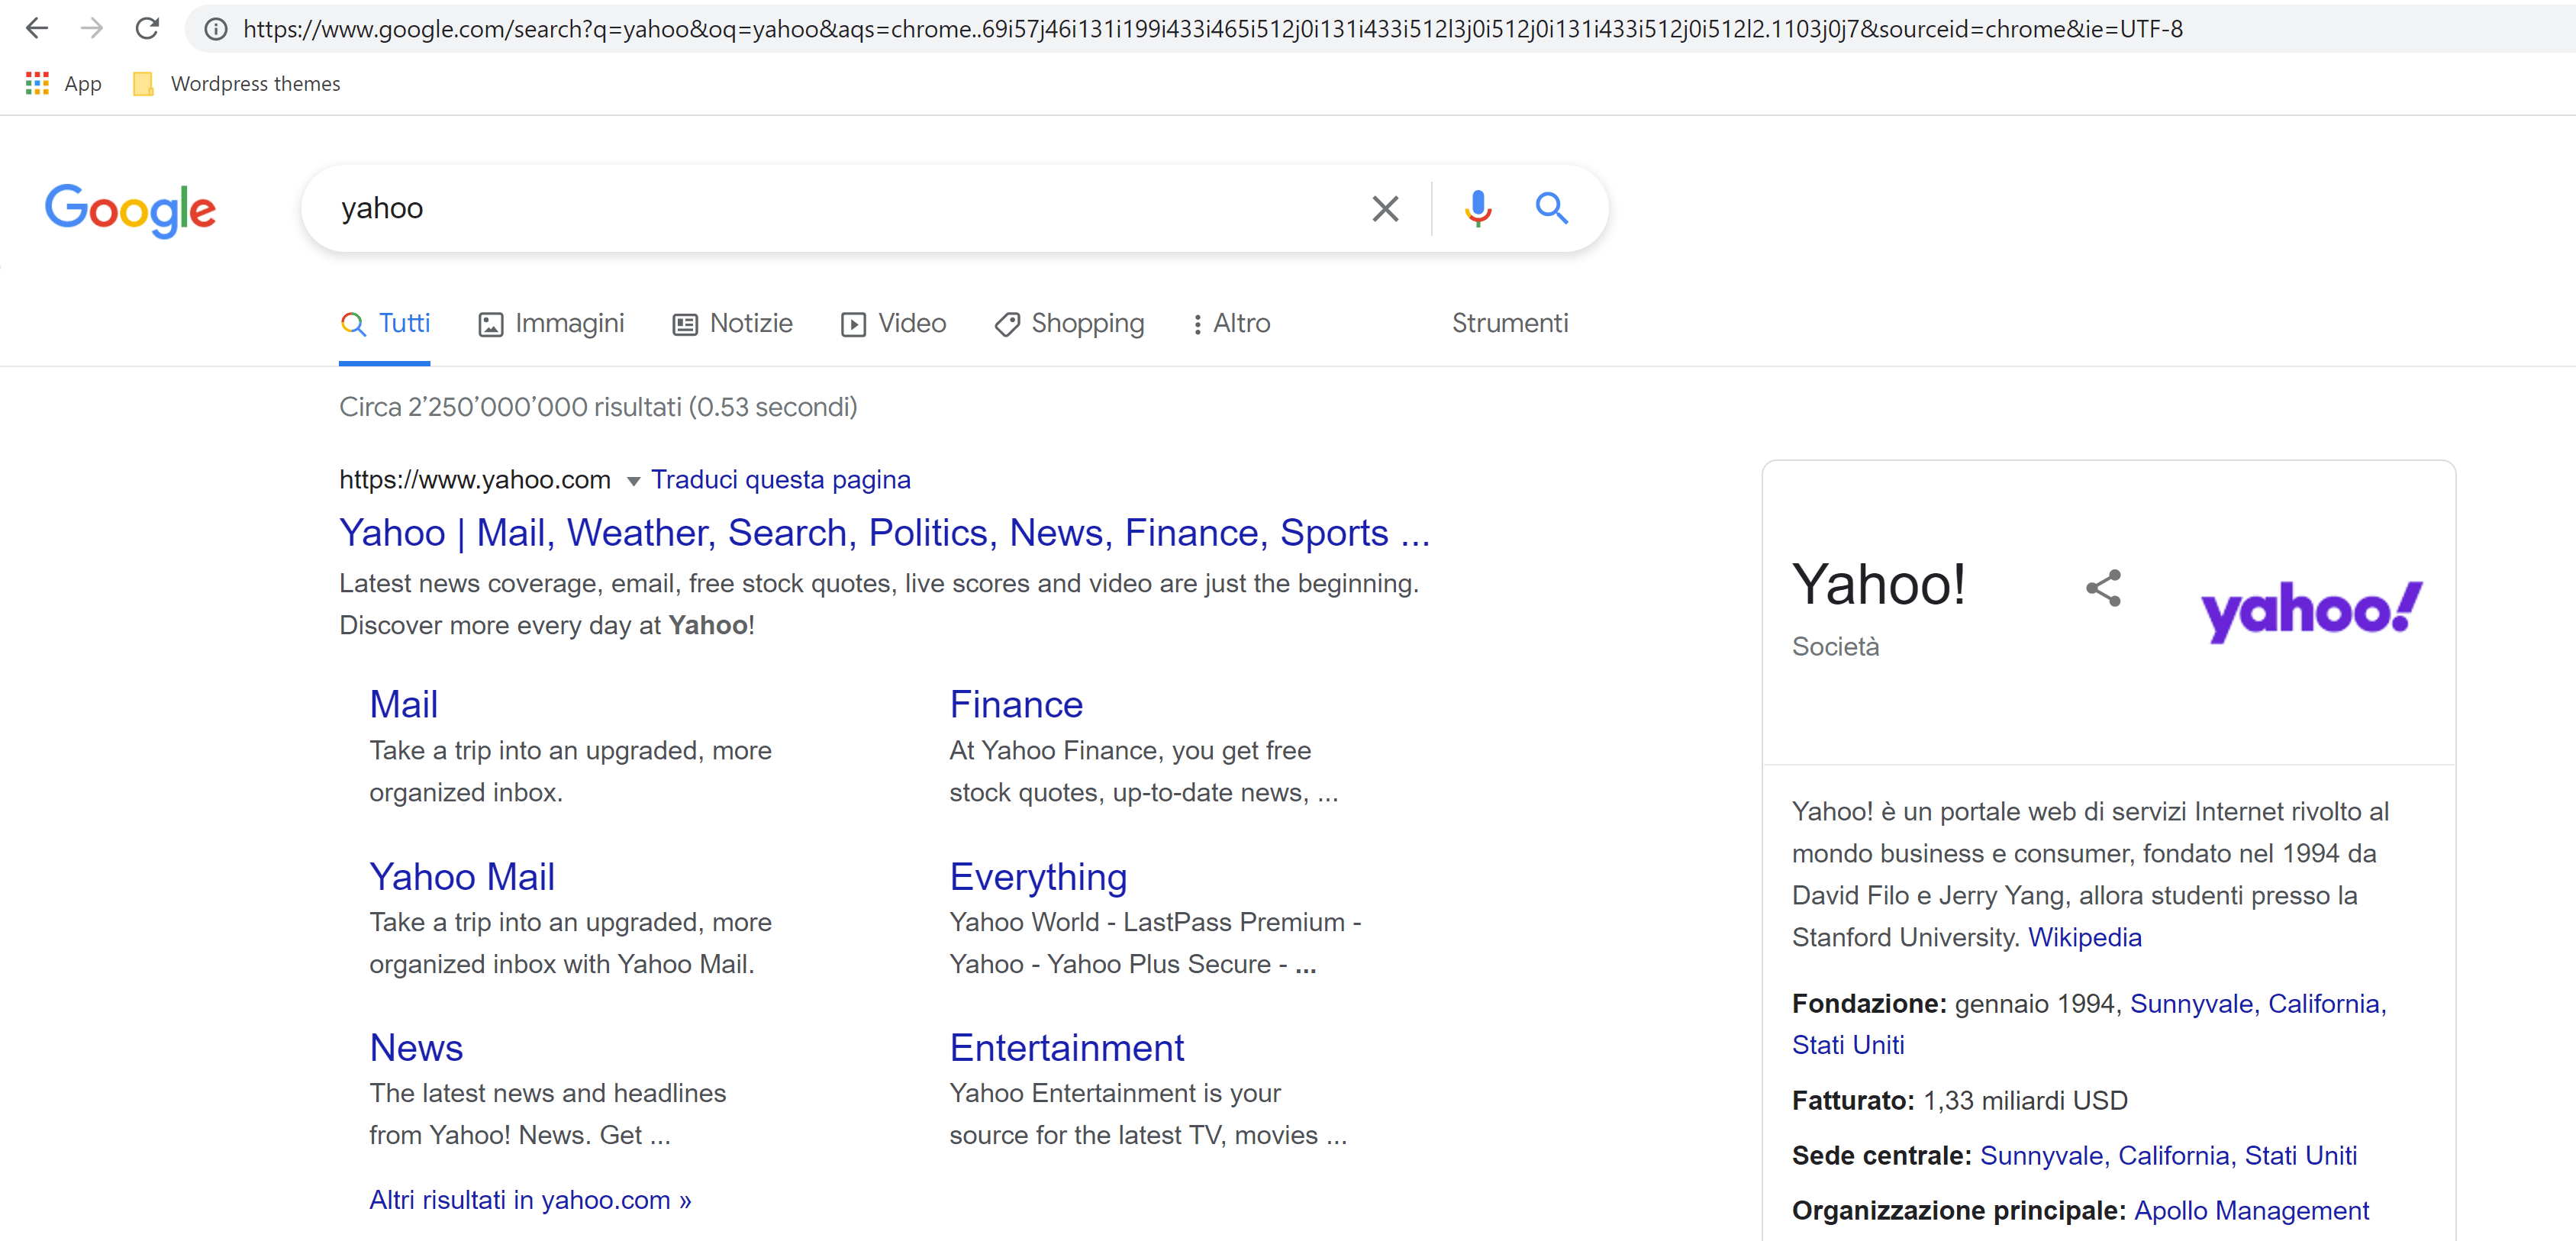Viewport: 2576px width, 1241px height.
Task: Share the Yahoo! knowledge panel
Action: [x=2103, y=588]
